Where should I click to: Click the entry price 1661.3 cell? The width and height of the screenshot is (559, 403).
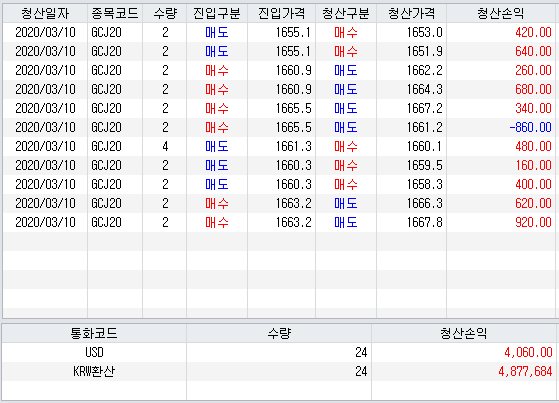pyautogui.click(x=282, y=146)
